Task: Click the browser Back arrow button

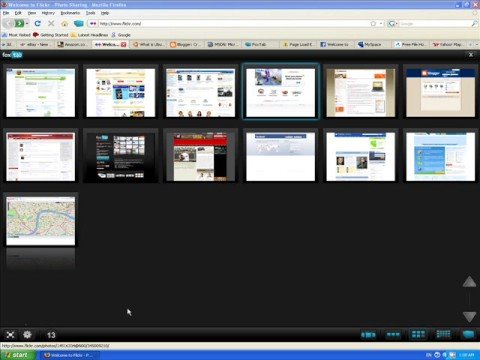Action: (9, 23)
